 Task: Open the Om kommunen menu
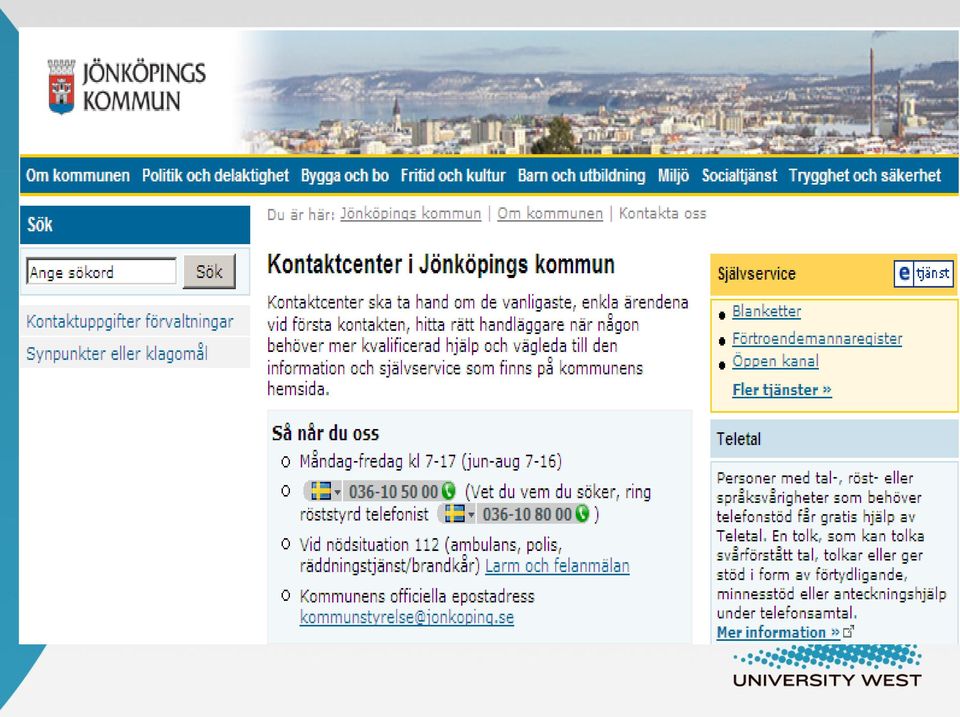point(78,176)
